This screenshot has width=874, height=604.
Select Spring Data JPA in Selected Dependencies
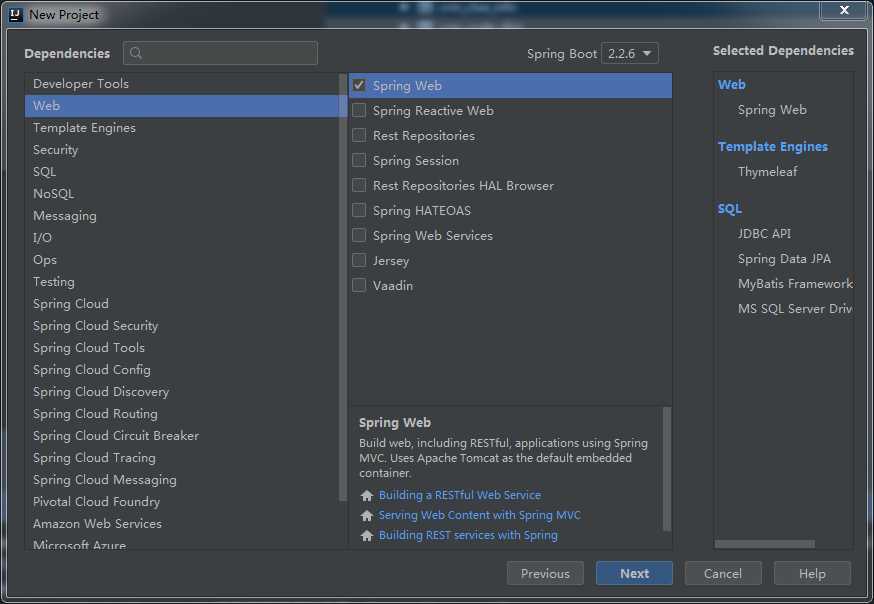(x=784, y=259)
